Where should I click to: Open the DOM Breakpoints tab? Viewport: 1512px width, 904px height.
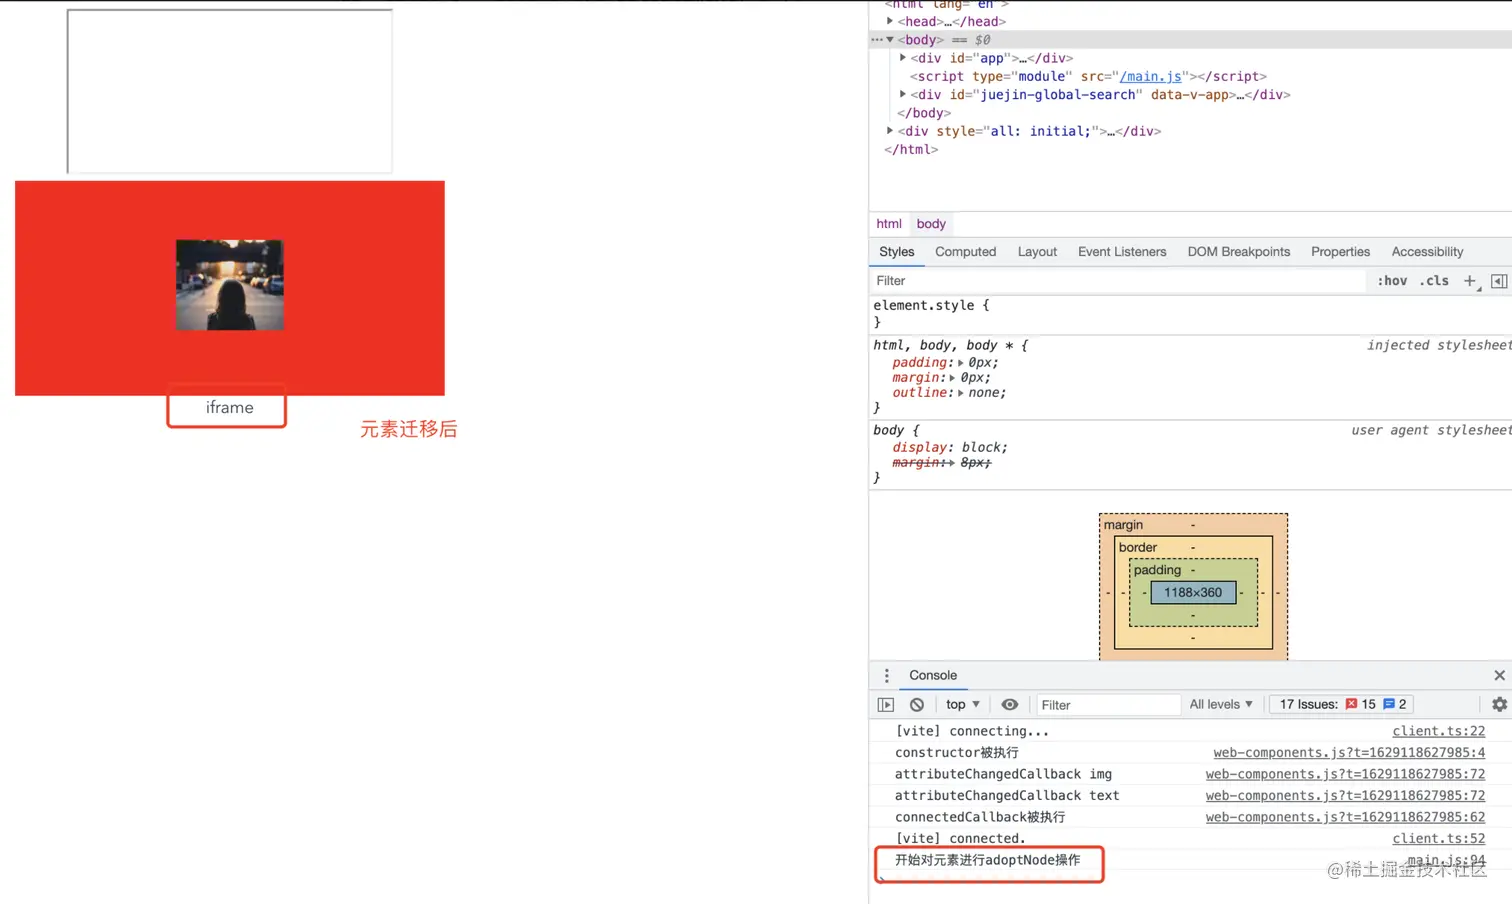pyautogui.click(x=1238, y=252)
